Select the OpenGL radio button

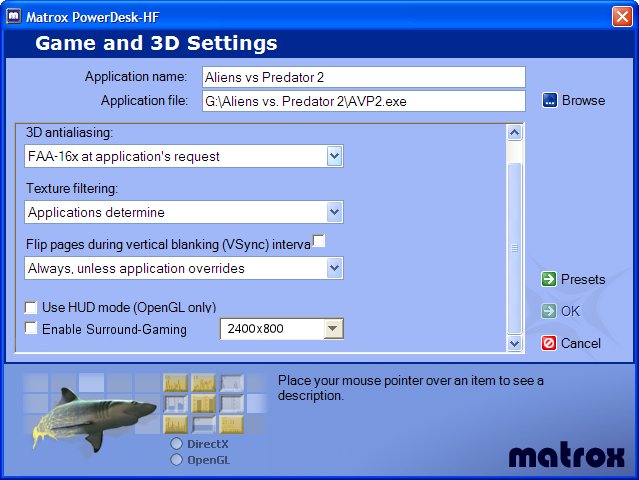[x=176, y=460]
